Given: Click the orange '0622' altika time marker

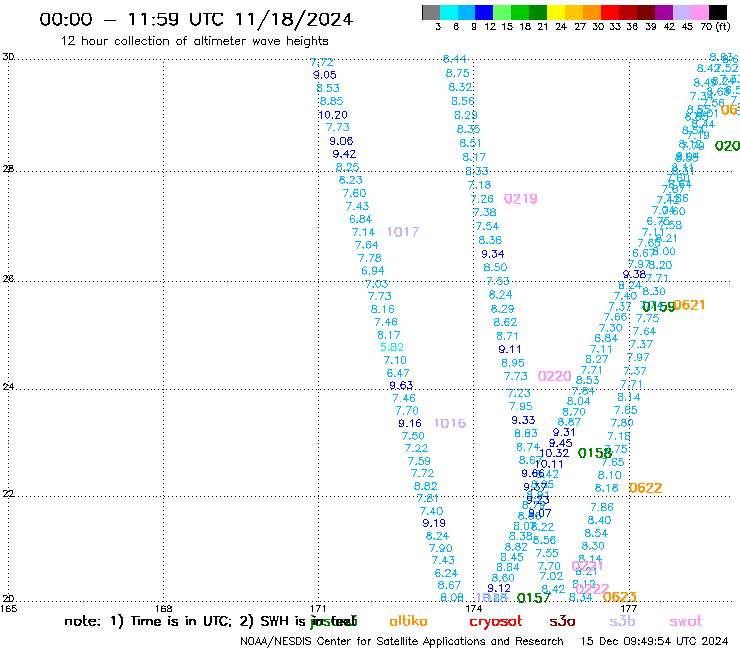Looking at the screenshot, I should 646,488.
